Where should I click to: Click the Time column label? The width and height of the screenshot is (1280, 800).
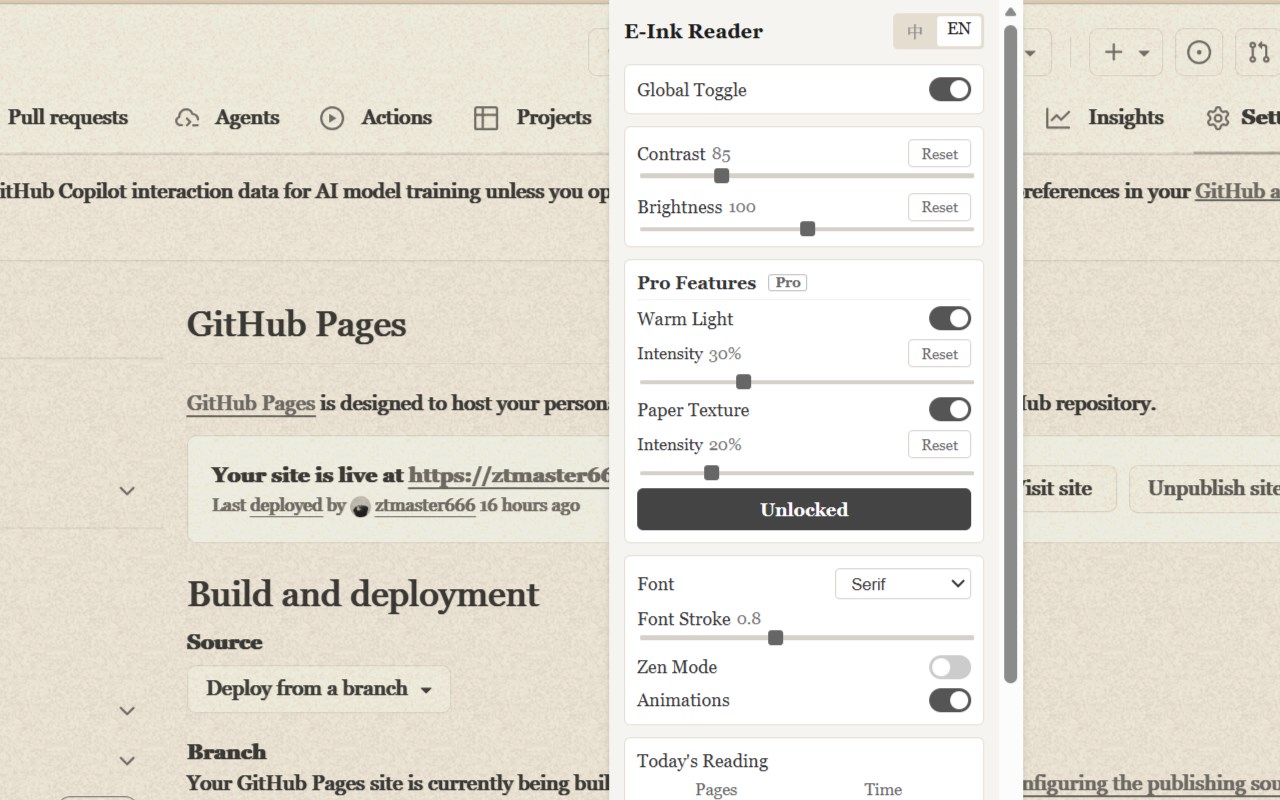click(883, 790)
